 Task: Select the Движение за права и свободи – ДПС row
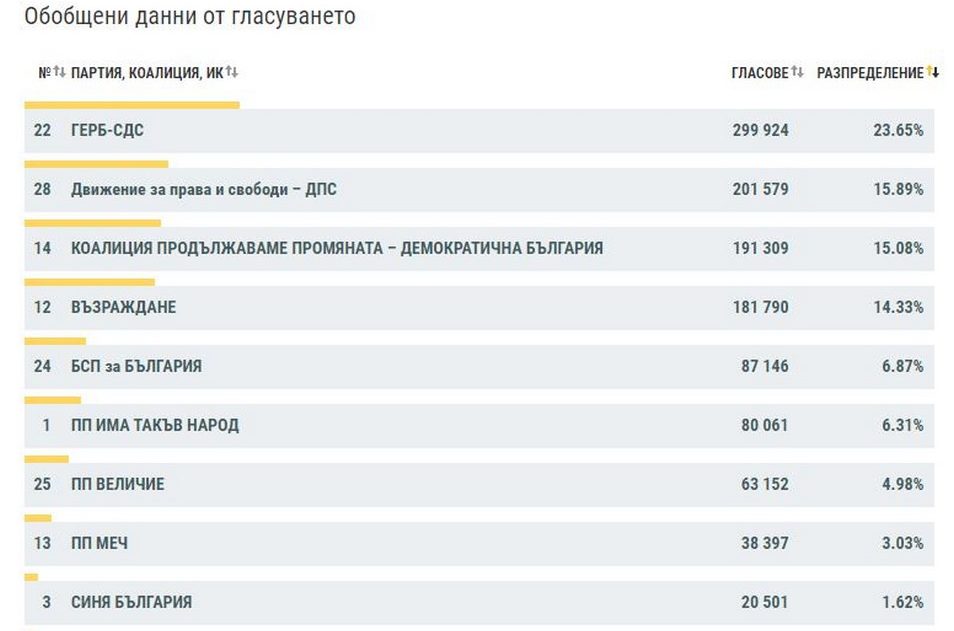(479, 190)
